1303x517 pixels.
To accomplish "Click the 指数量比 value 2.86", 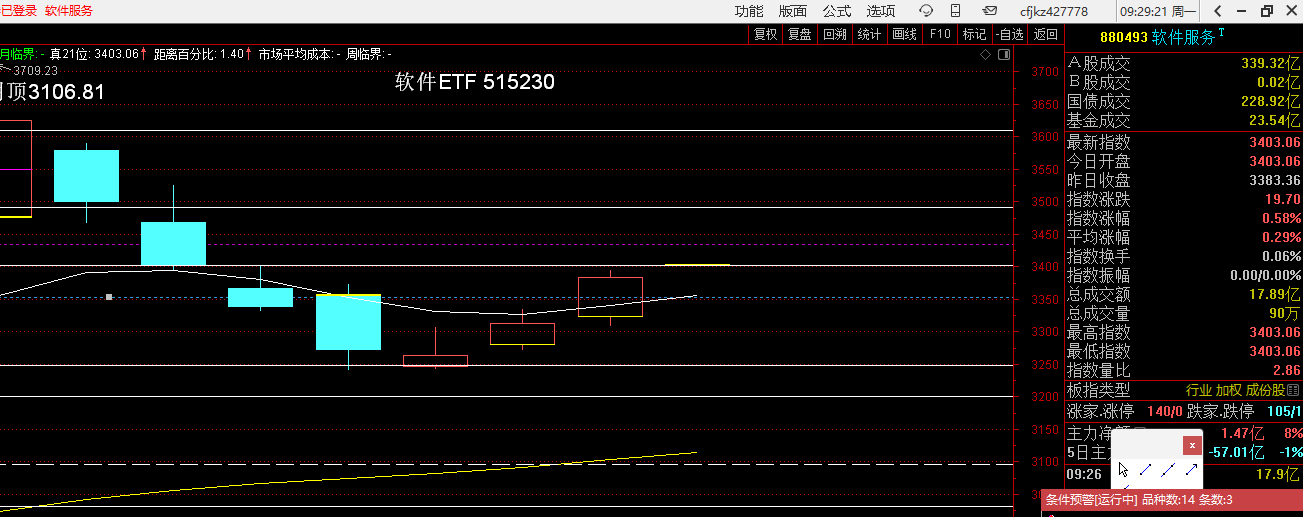I will pos(1285,370).
